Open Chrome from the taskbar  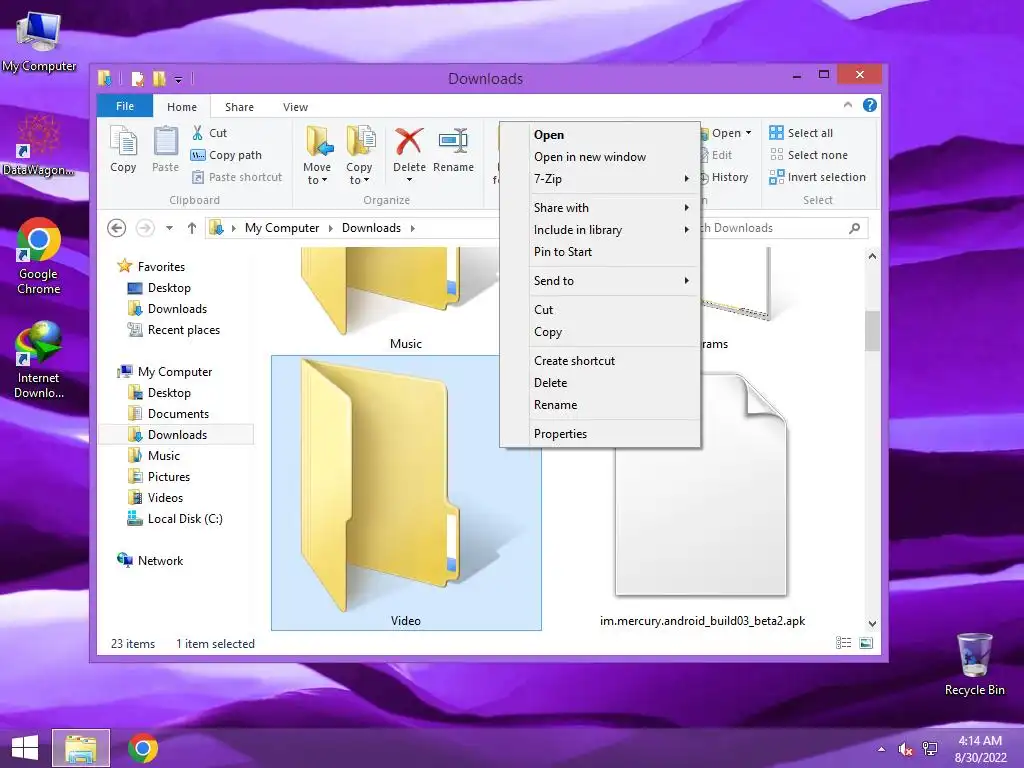[142, 748]
